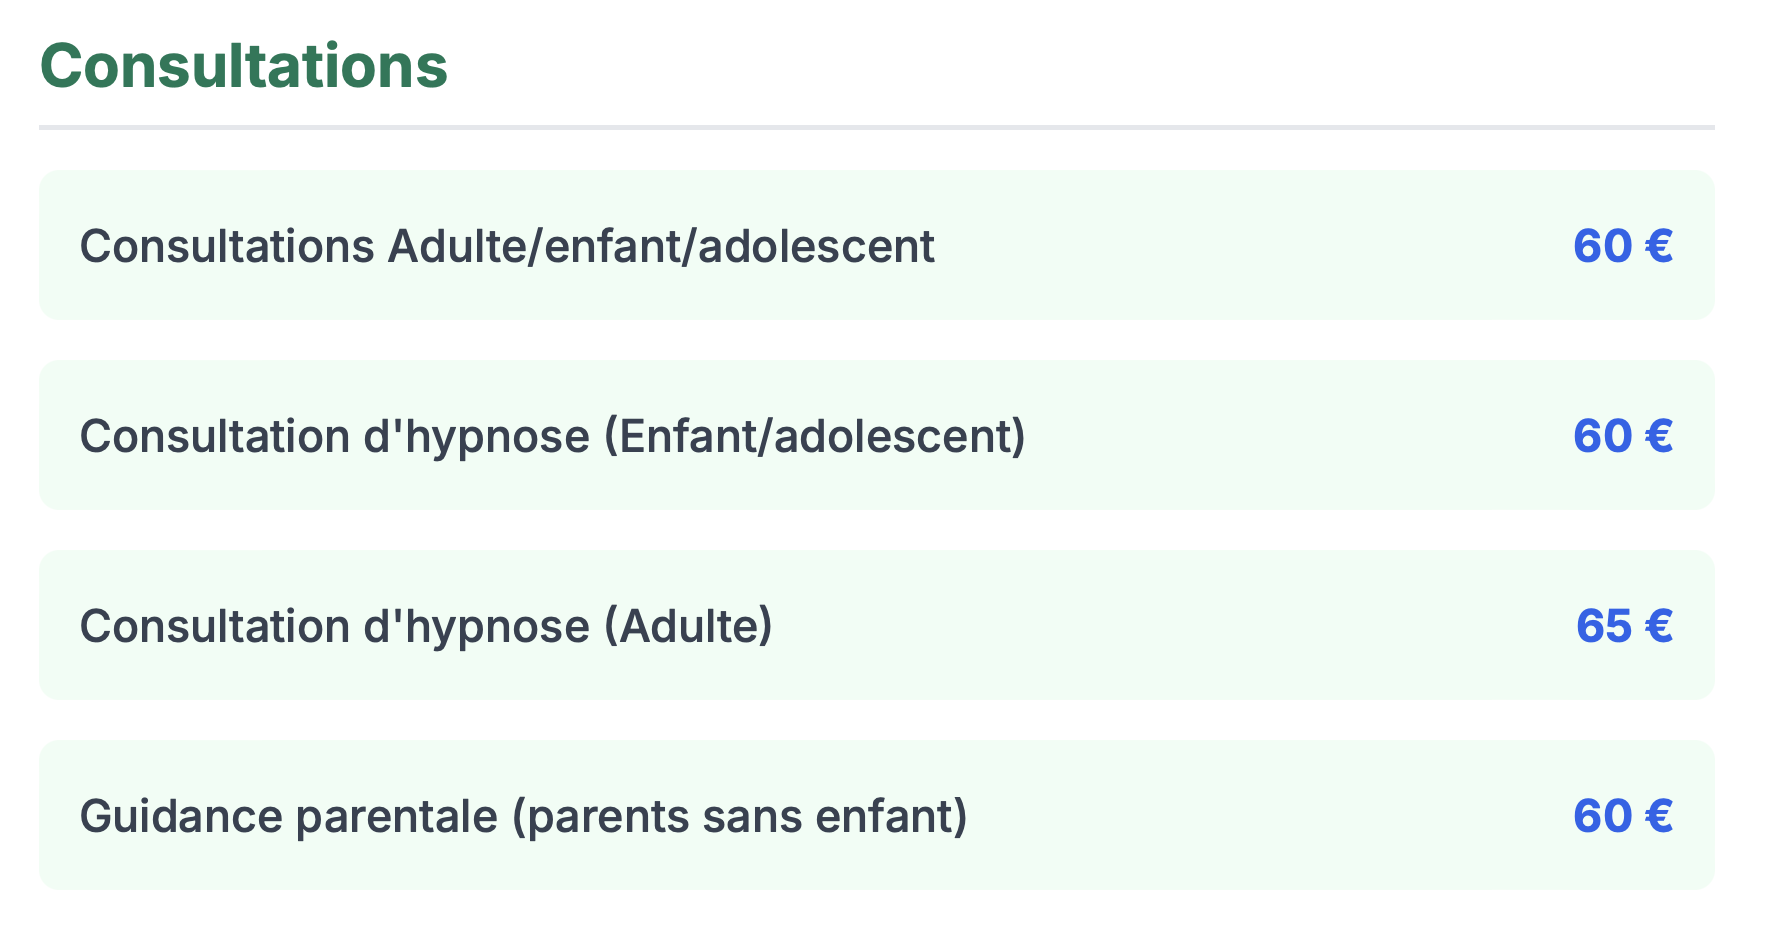
Task: Click 60 € price for hypnose Enfant/adolescent
Action: (x=1622, y=436)
